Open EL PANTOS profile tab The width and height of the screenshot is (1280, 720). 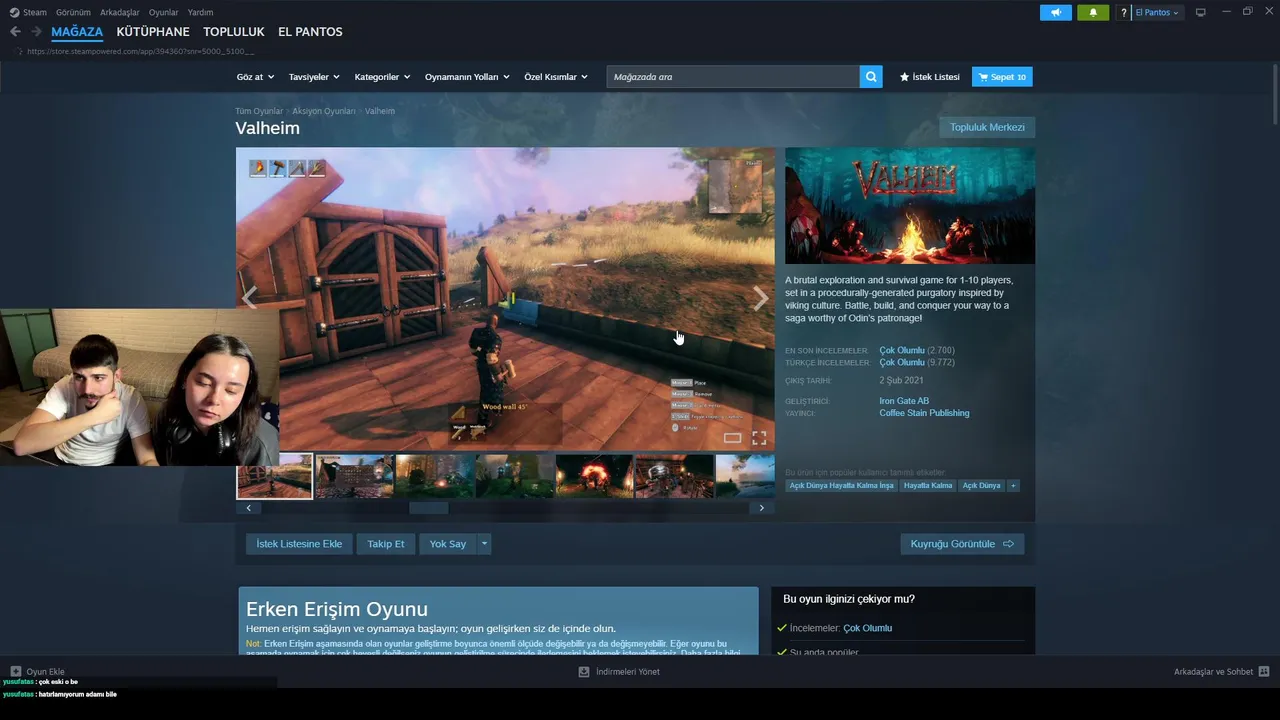310,32
